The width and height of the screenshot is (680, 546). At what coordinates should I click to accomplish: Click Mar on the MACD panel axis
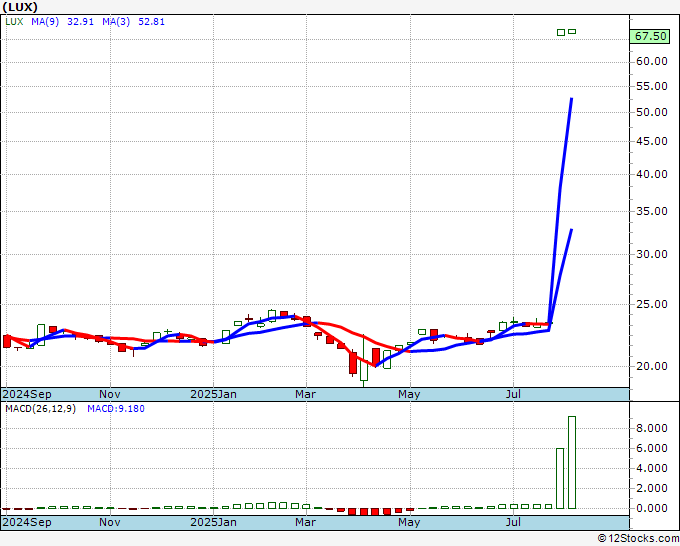pyautogui.click(x=305, y=522)
